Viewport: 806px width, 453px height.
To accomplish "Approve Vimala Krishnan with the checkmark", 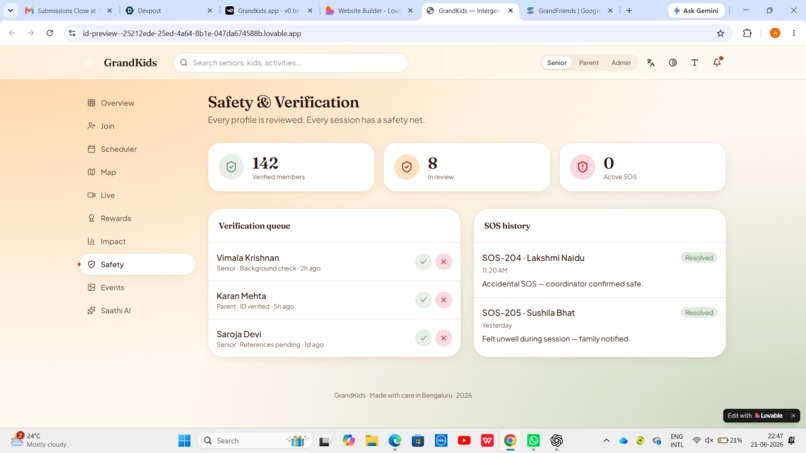I will coord(423,262).
